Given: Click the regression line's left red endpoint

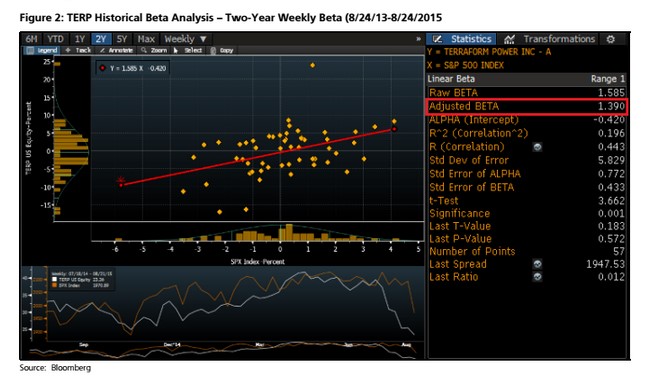Looking at the screenshot, I should coord(121,185).
